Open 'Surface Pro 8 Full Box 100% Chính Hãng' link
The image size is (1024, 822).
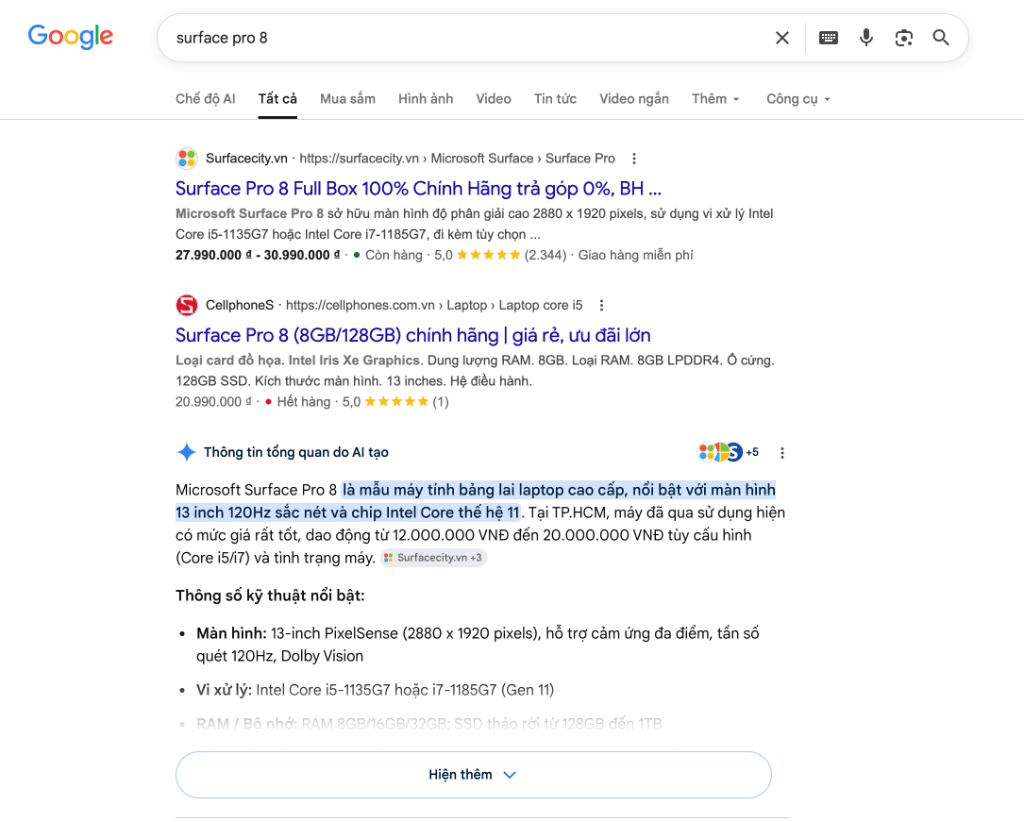pyautogui.click(x=418, y=189)
